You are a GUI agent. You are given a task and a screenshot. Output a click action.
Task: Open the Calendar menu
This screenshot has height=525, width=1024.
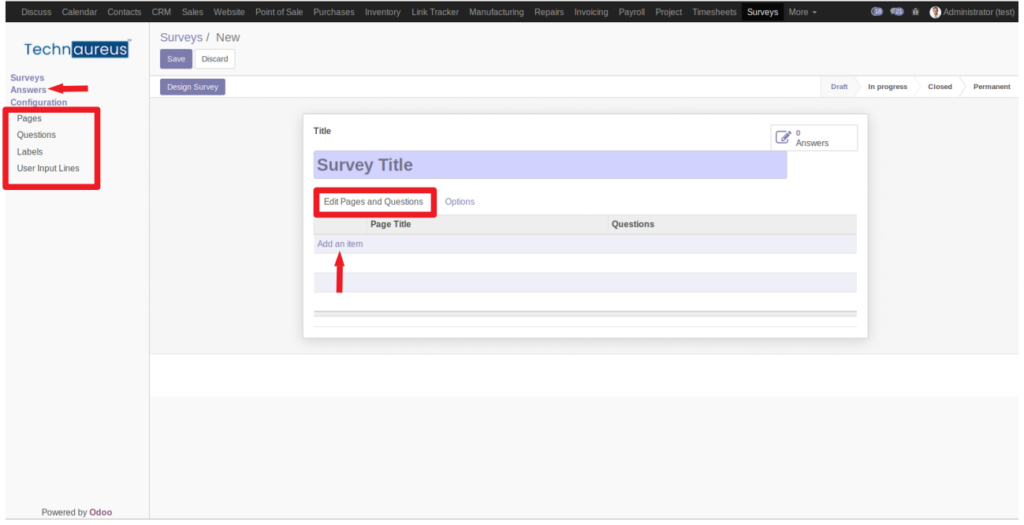click(79, 12)
